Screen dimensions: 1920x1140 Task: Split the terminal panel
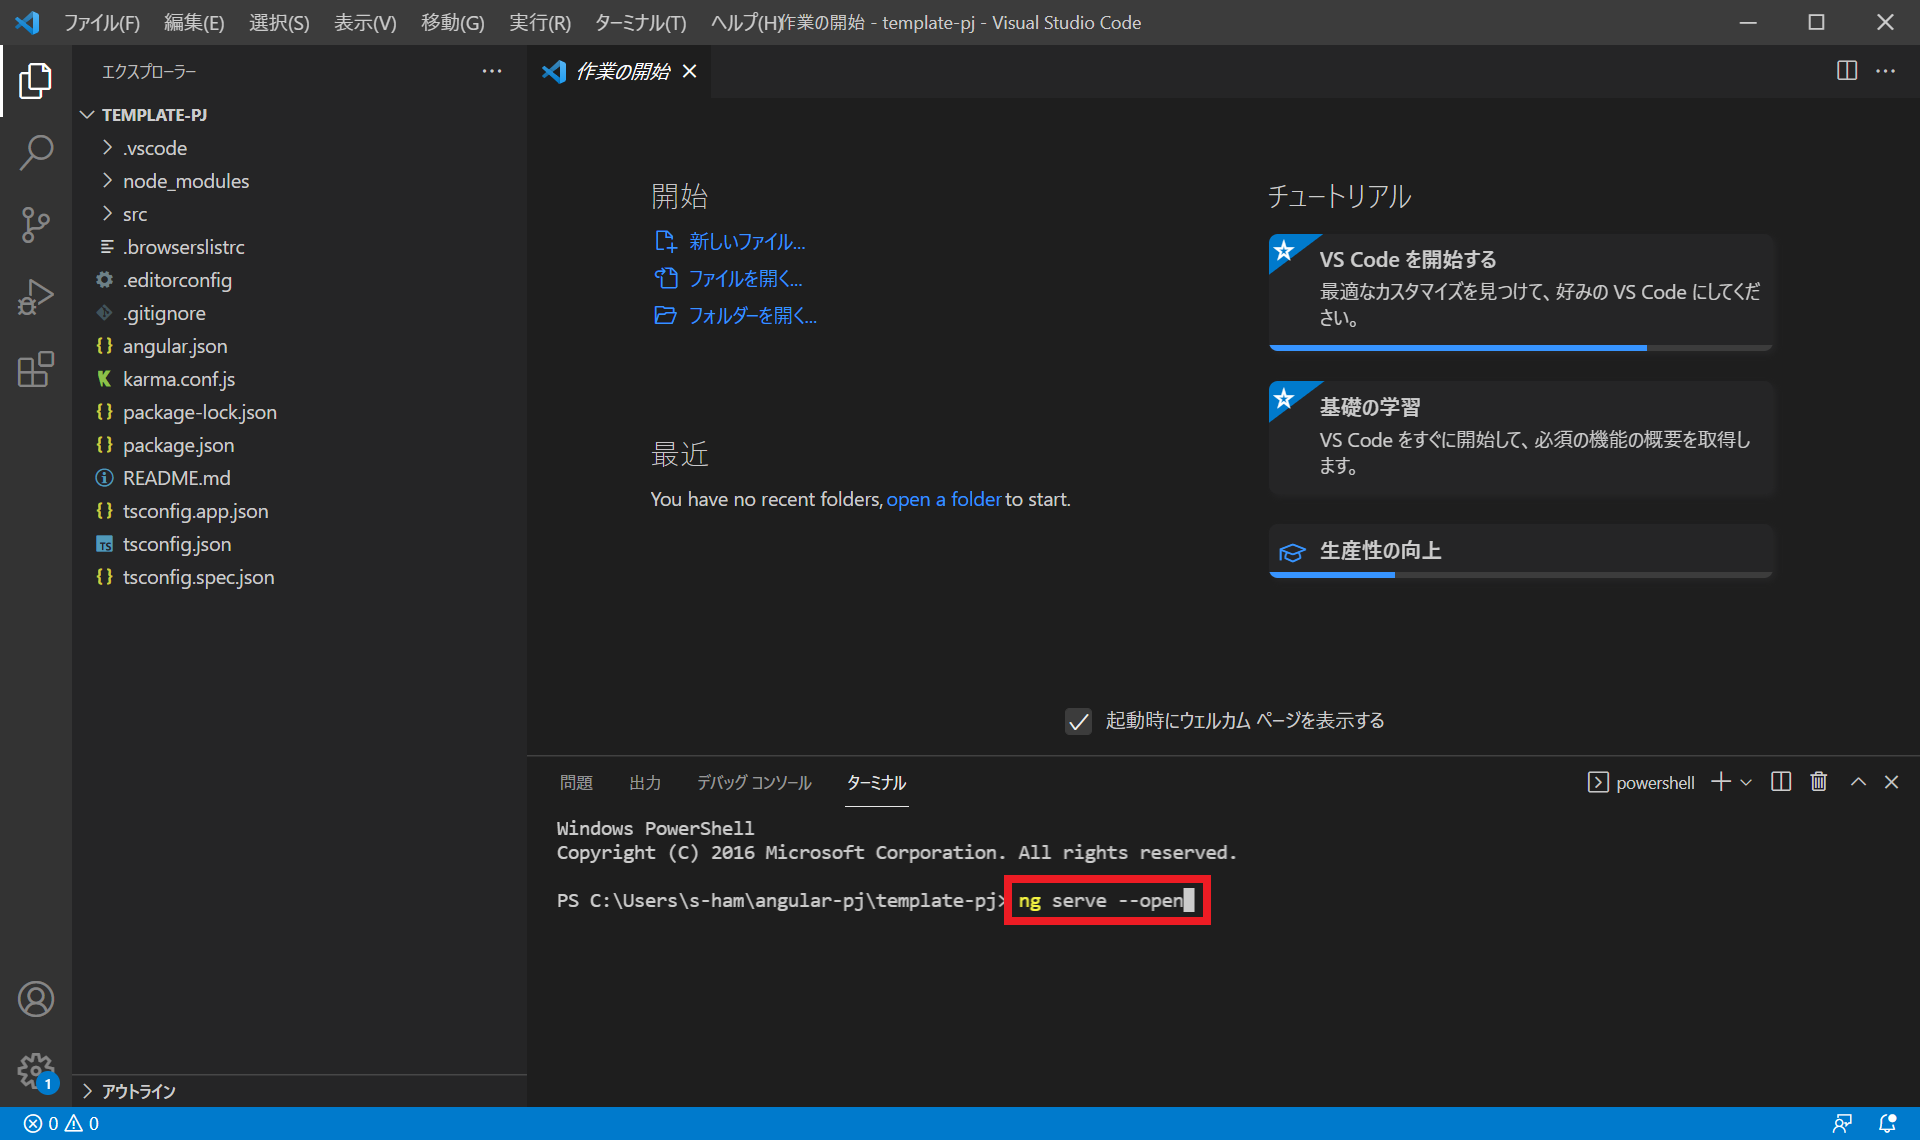(x=1781, y=782)
